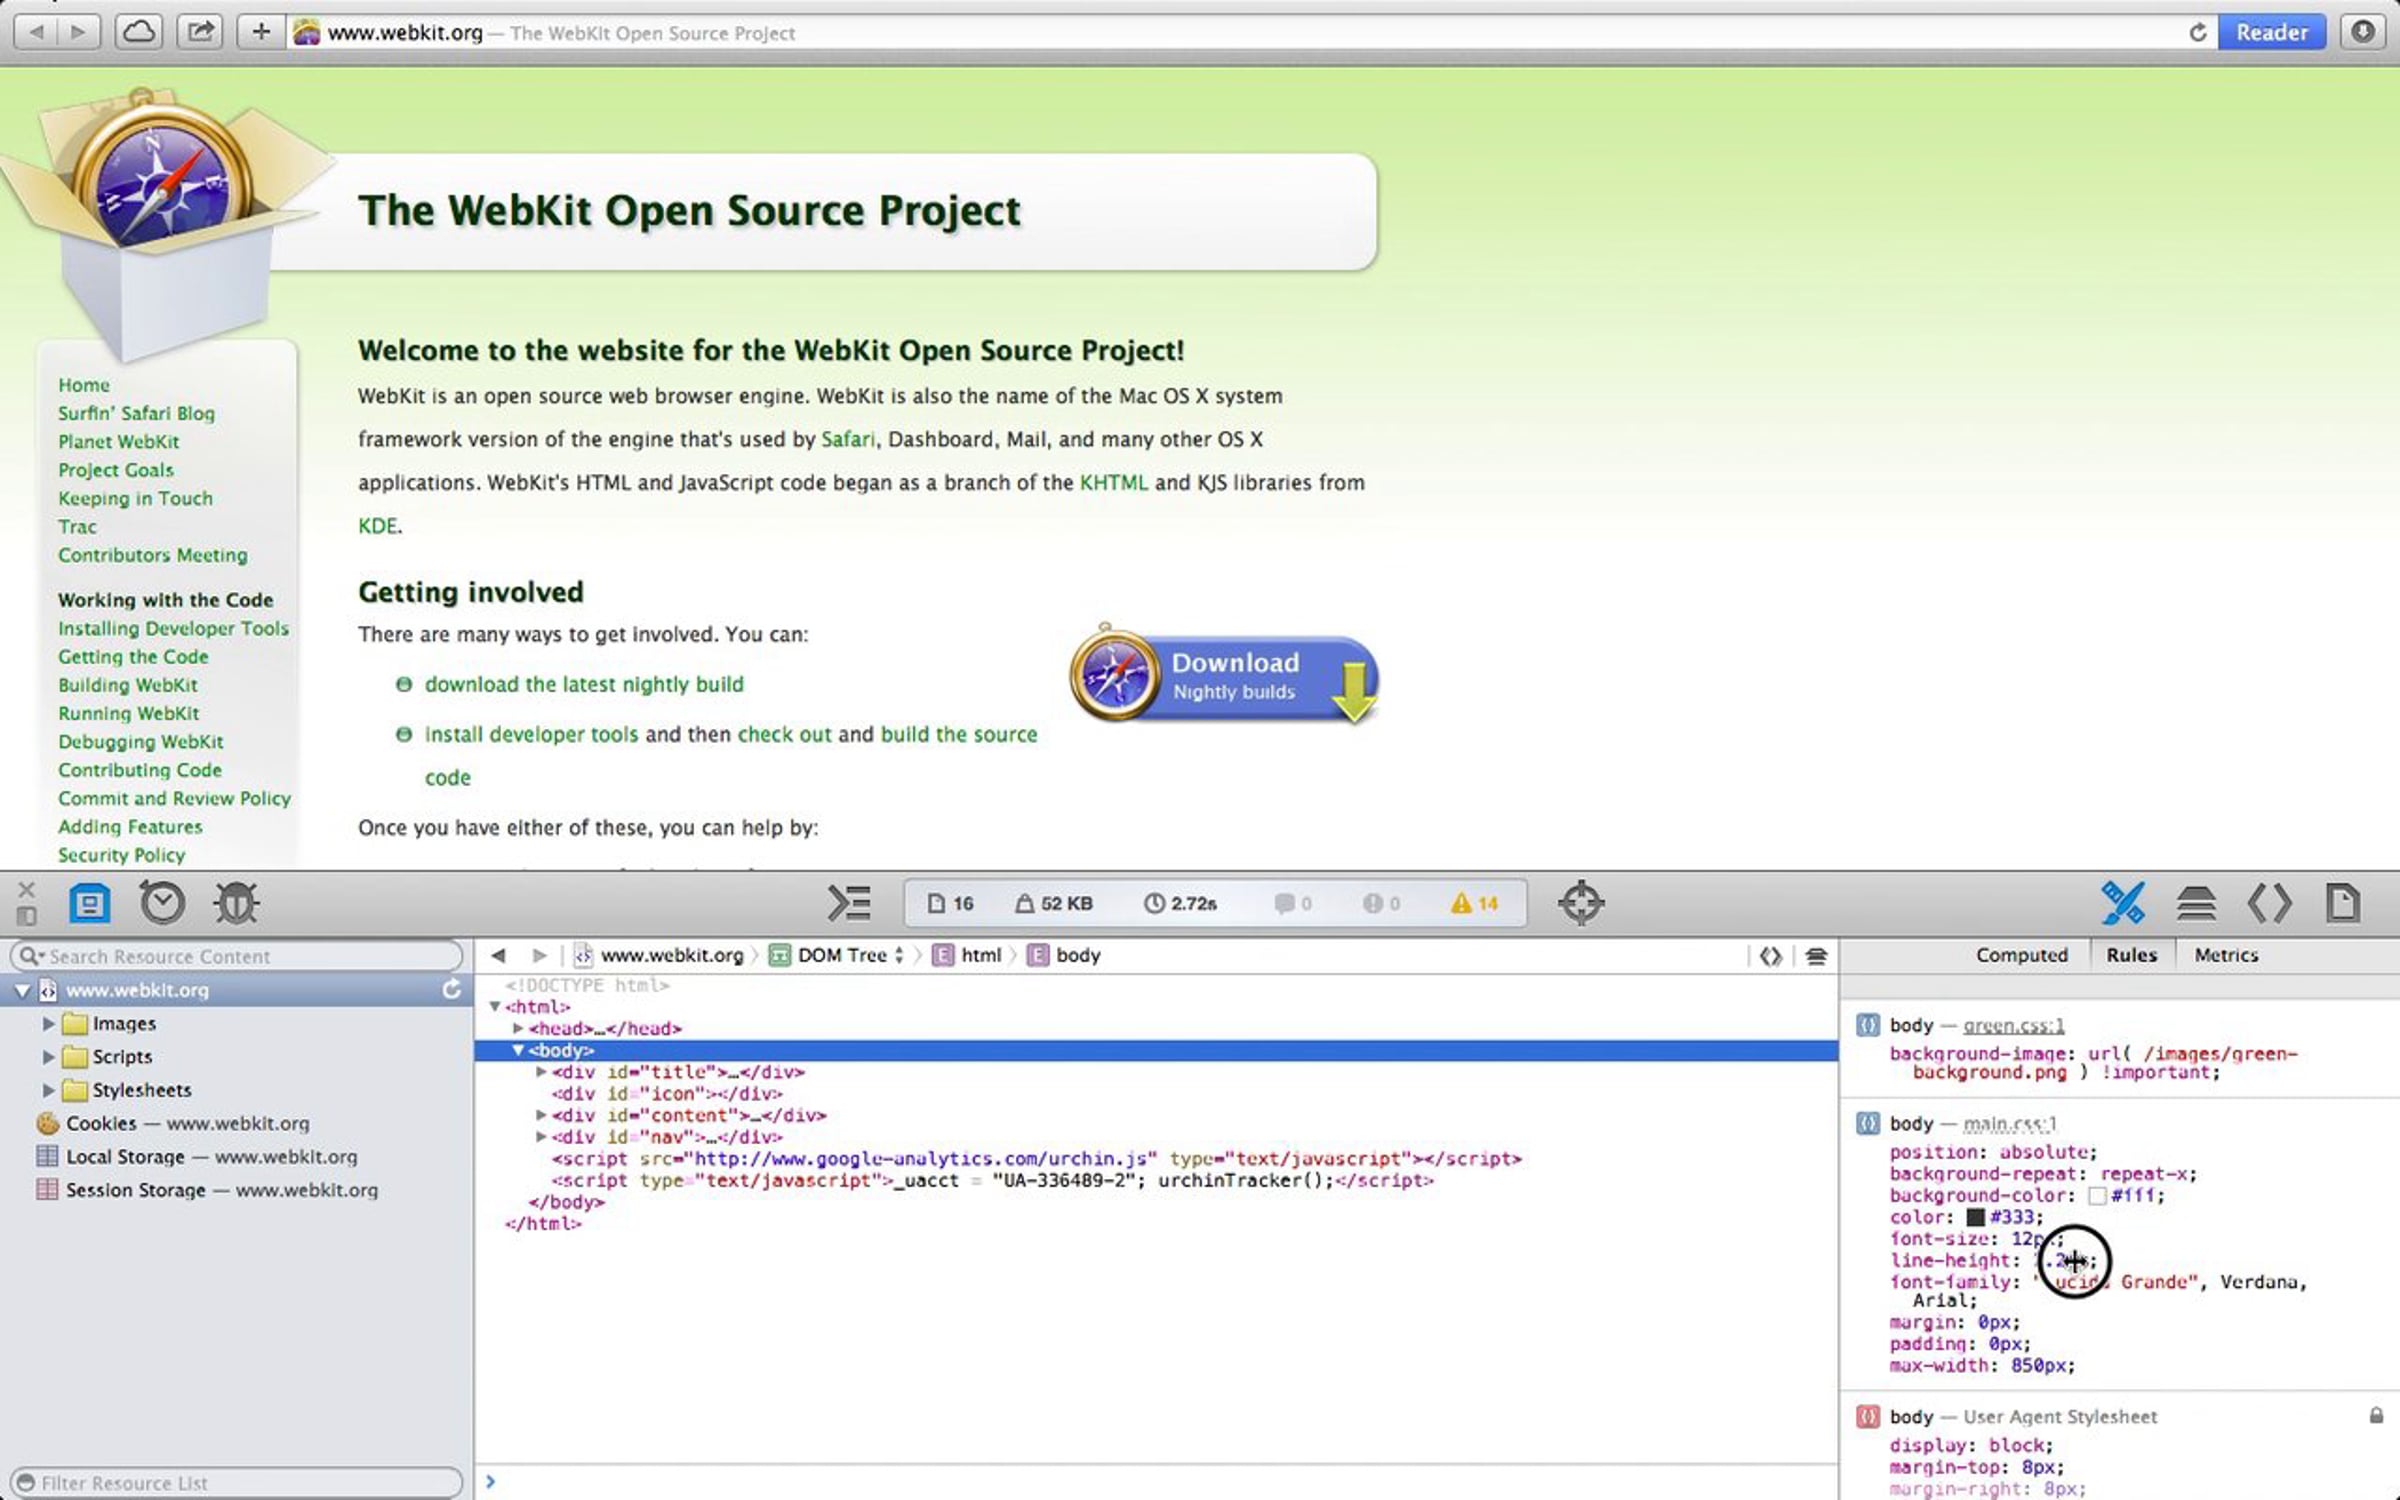Image resolution: width=2400 pixels, height=1500 pixels.
Task: Select Cookies — www.webkit.org in sidebar
Action: click(x=237, y=1123)
